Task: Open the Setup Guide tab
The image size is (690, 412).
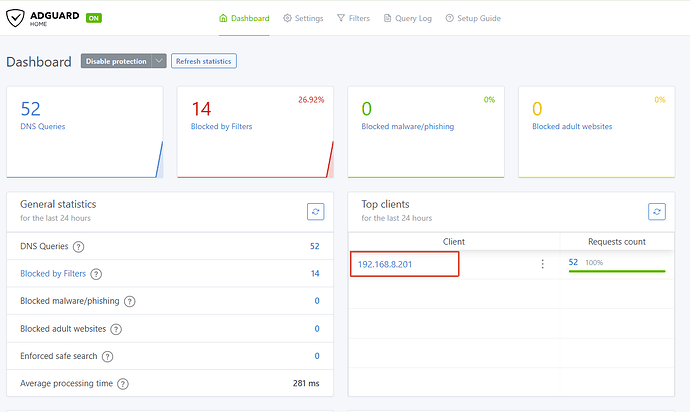Action: [x=473, y=18]
